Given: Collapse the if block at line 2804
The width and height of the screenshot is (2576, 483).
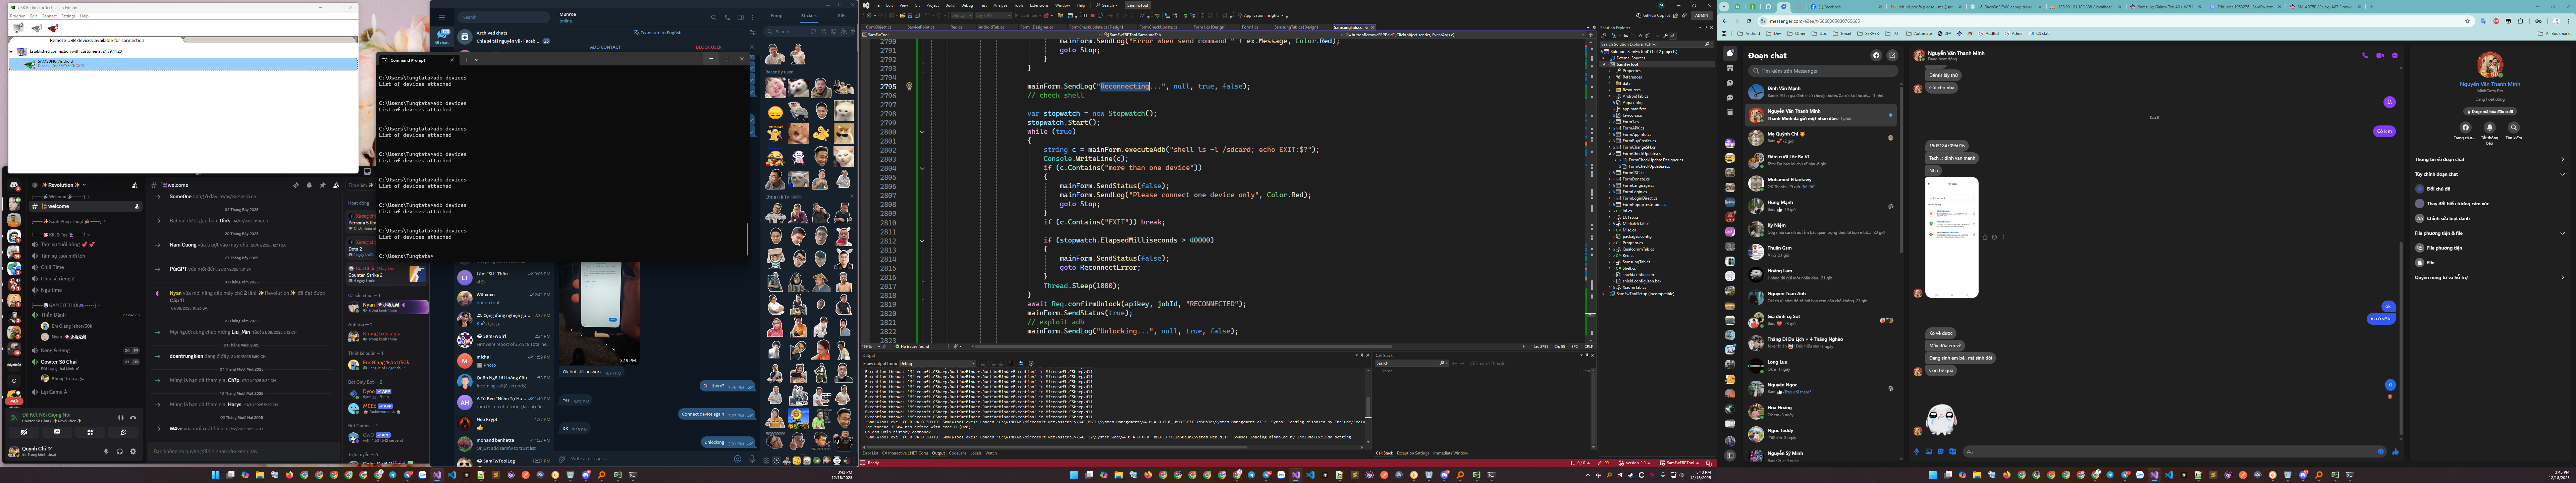Looking at the screenshot, I should pos(922,168).
